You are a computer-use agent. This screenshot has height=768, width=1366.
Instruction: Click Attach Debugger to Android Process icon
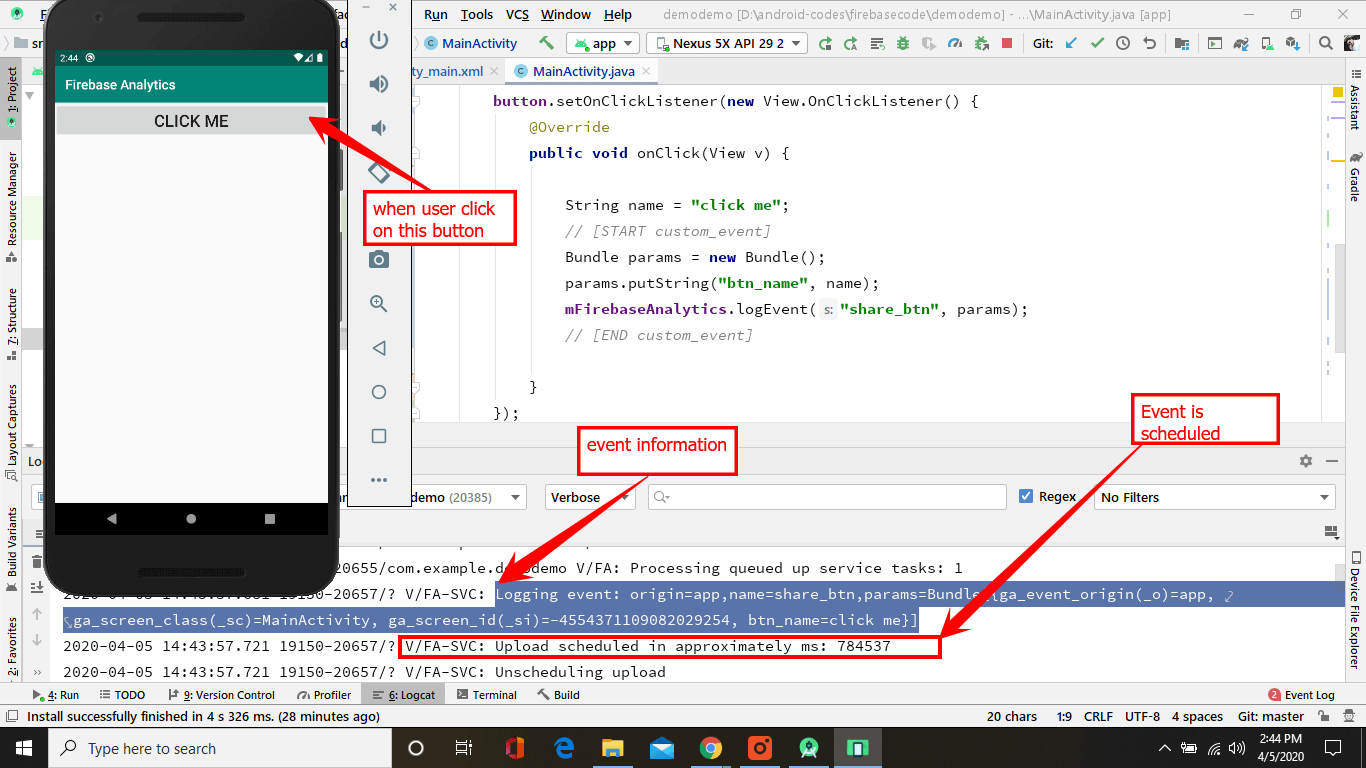click(x=981, y=43)
